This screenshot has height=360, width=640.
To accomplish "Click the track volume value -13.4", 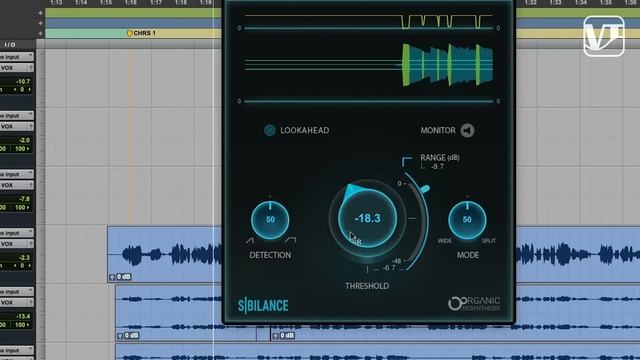I will pyautogui.click(x=22, y=316).
